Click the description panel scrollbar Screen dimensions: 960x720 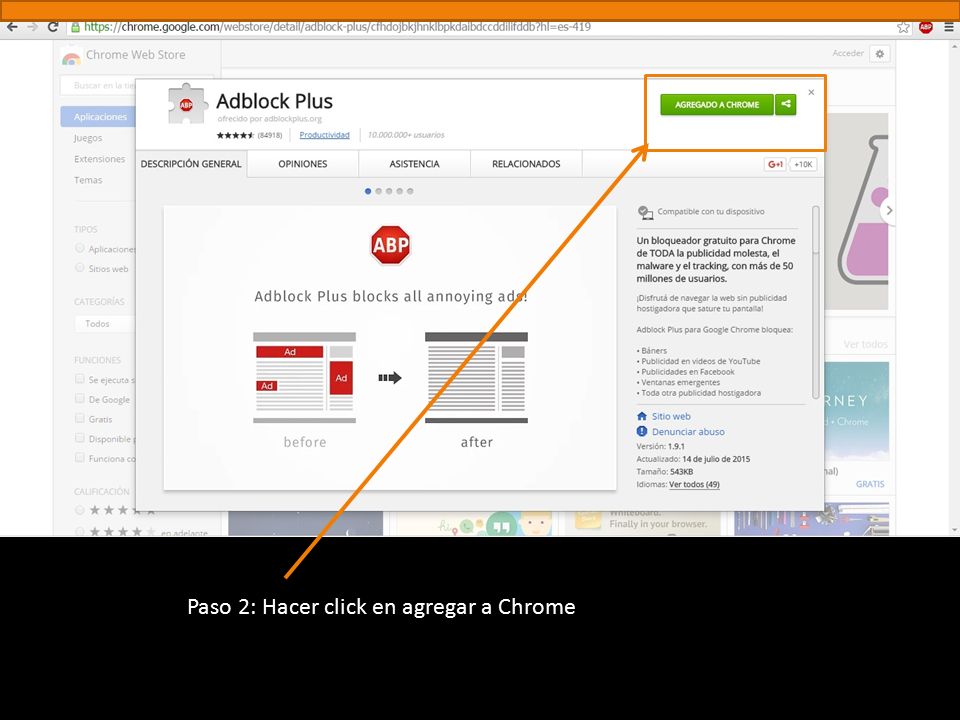point(816,302)
